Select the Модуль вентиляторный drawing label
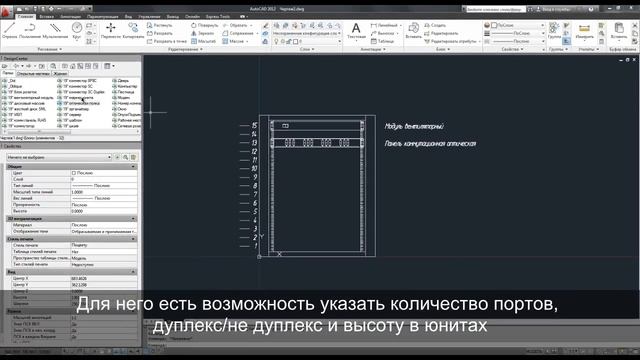This screenshot has width=640, height=360. (414, 127)
